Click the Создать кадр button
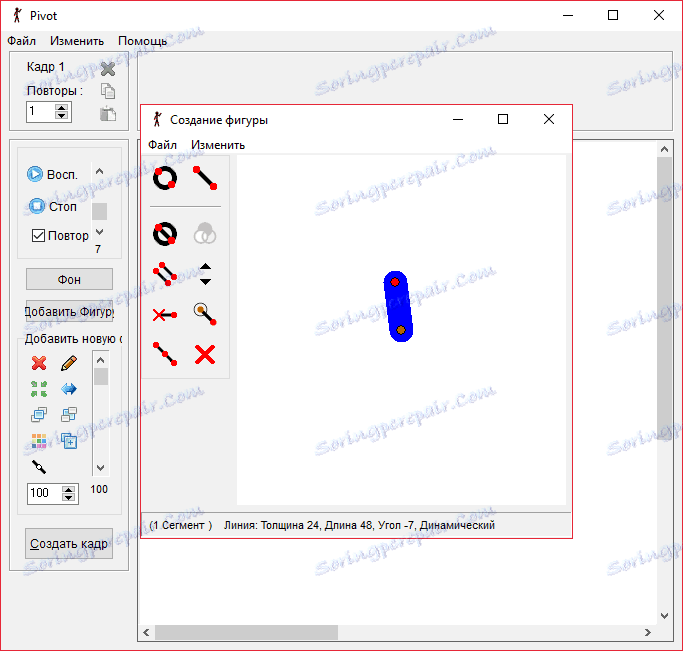Image resolution: width=683 pixels, height=651 pixels. coord(69,543)
